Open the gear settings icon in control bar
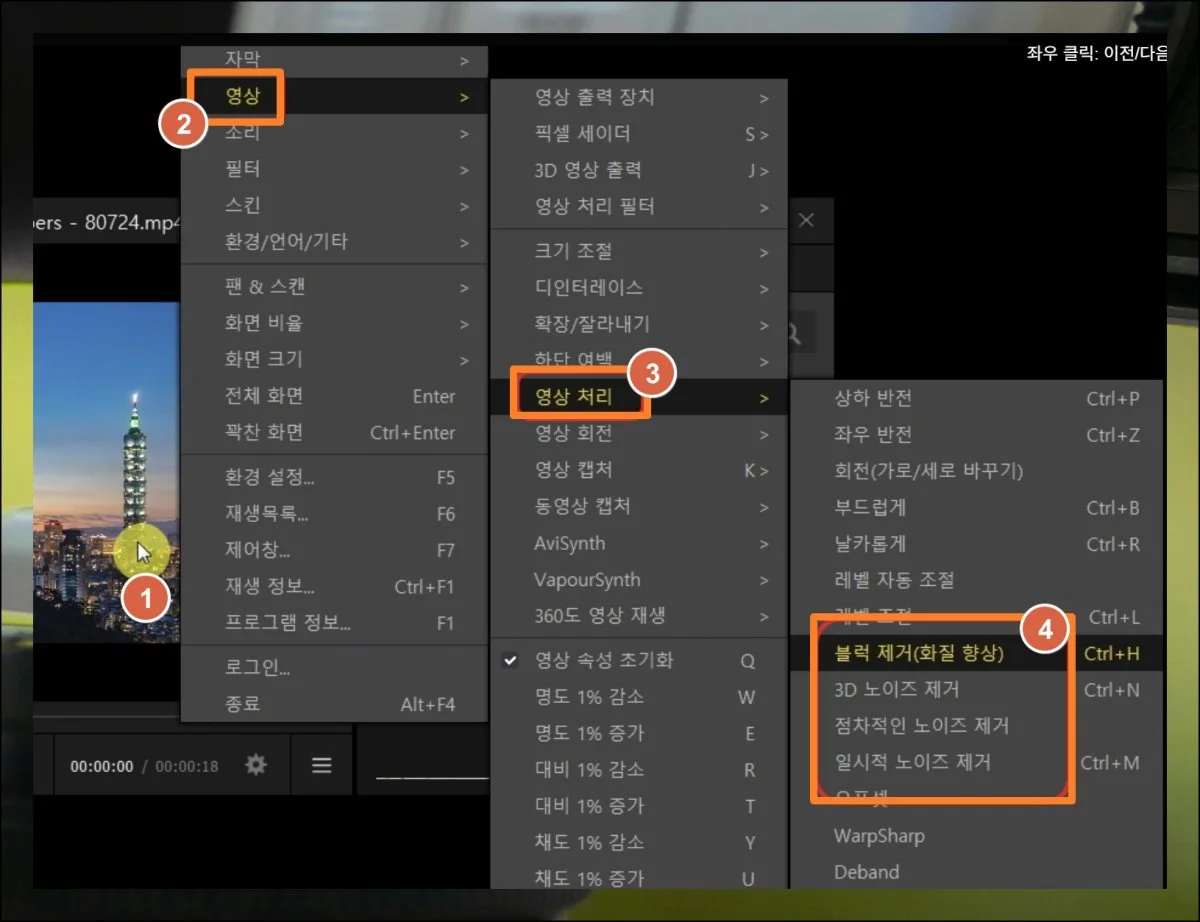 pos(257,765)
